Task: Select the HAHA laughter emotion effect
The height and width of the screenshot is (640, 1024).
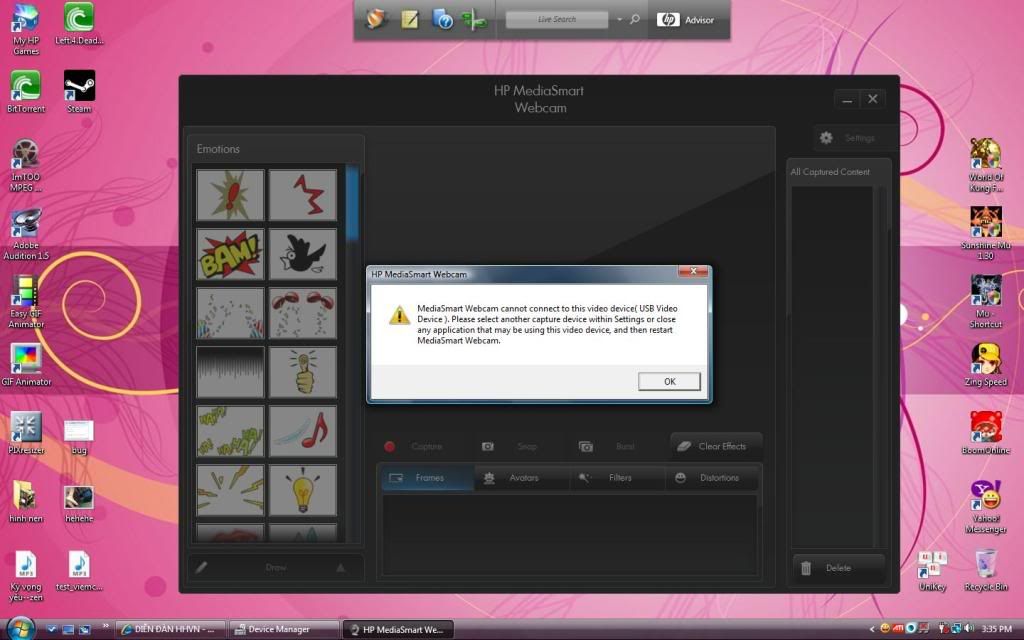Action: 231,431
